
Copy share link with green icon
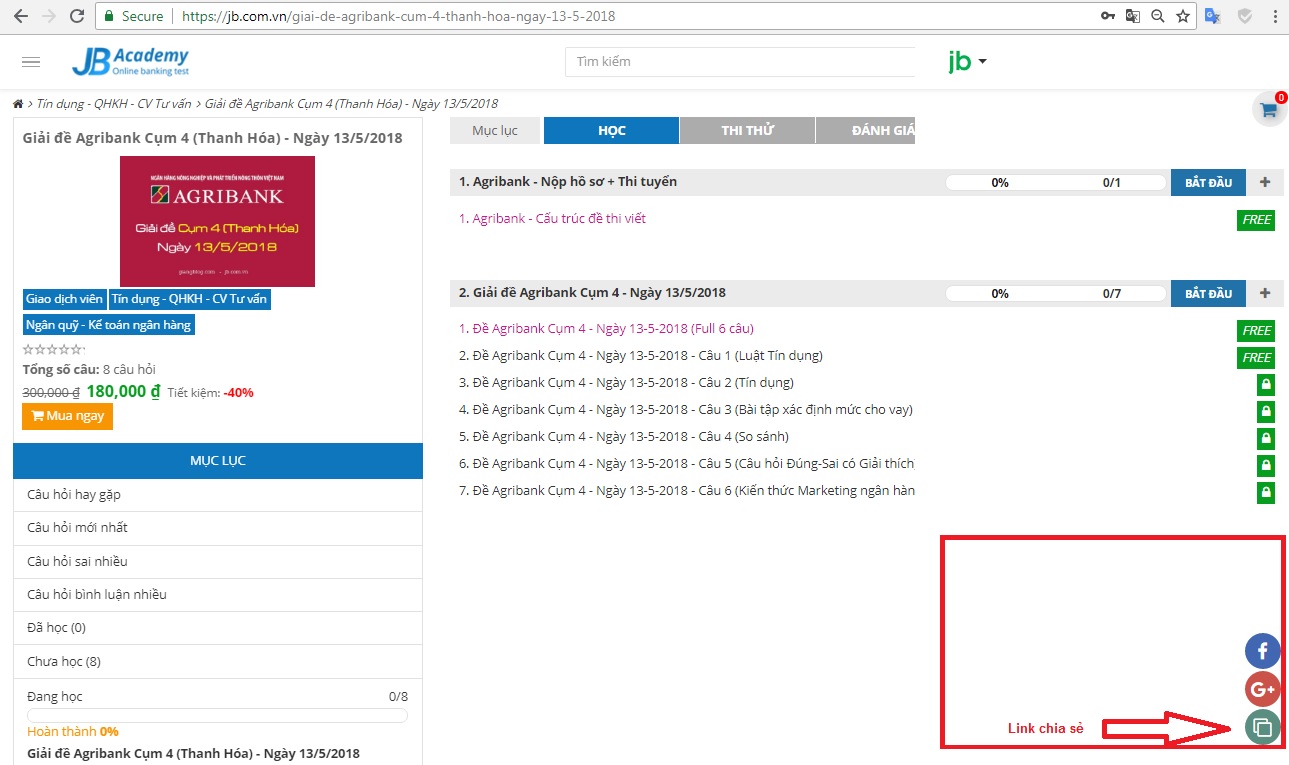tap(1262, 727)
